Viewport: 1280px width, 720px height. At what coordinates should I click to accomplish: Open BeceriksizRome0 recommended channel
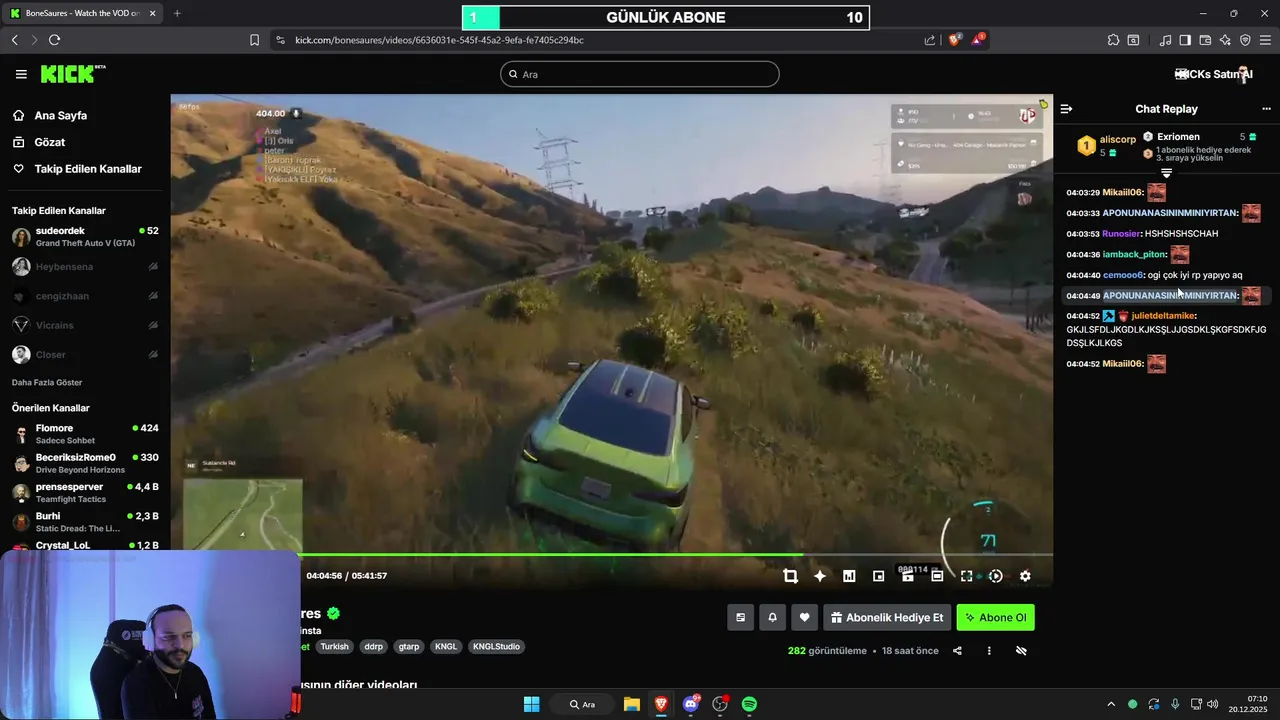click(84, 463)
